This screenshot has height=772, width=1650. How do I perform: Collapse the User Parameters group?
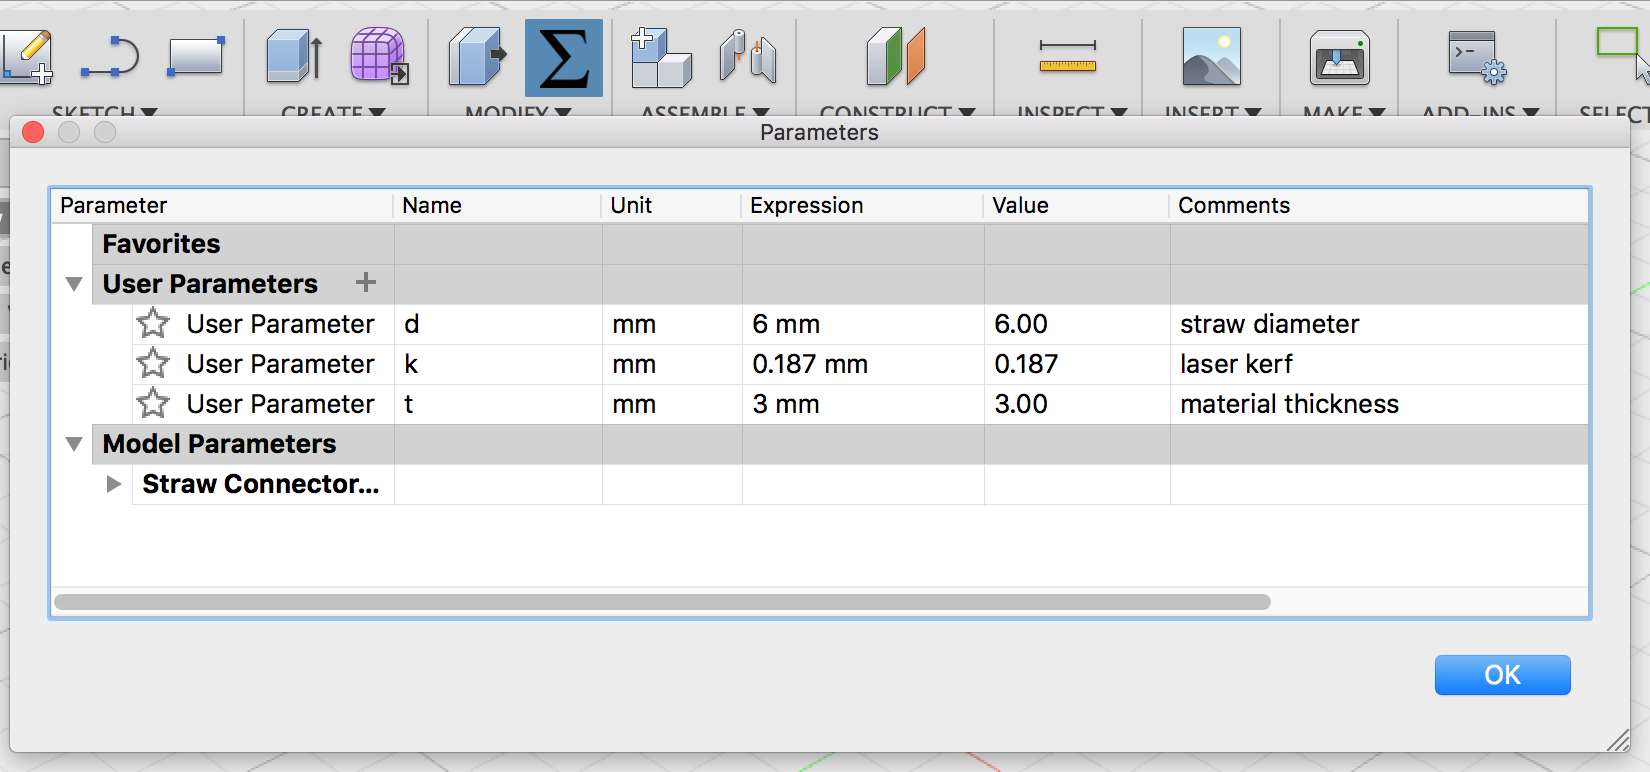point(74,284)
